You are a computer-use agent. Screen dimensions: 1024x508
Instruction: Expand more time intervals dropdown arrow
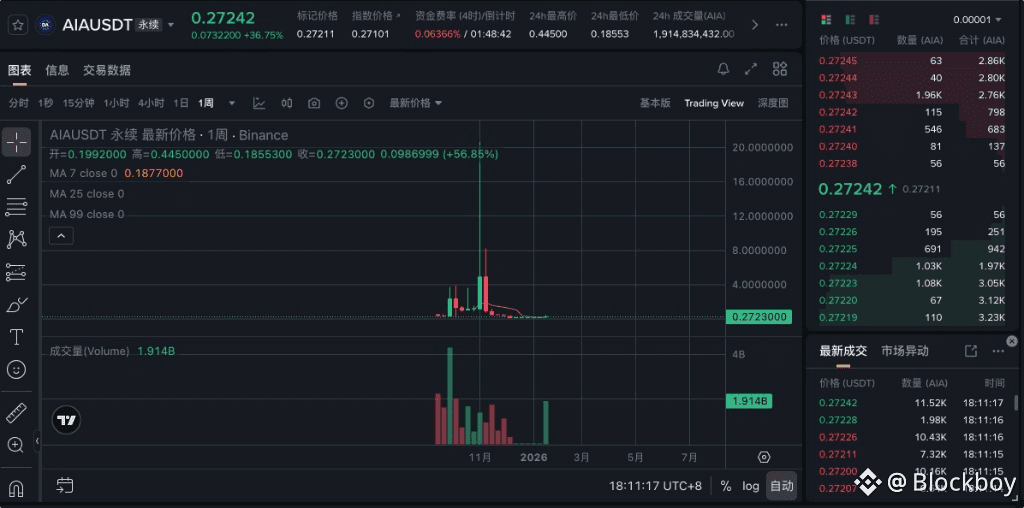point(232,103)
